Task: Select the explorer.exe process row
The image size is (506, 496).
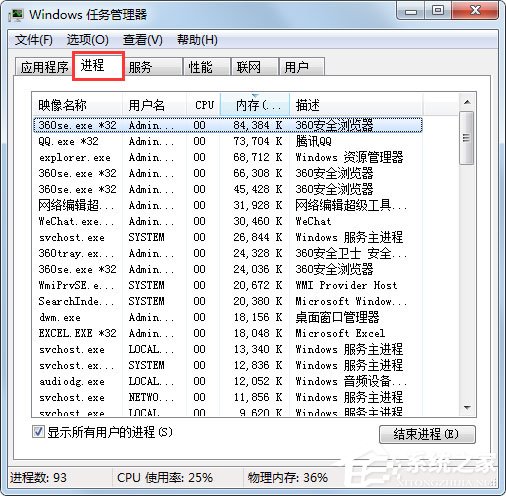Action: (x=228, y=157)
